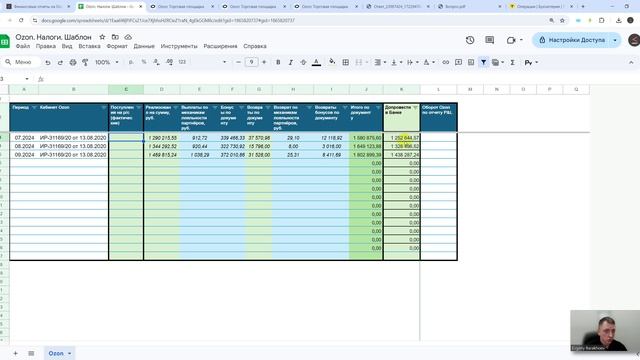640x360 pixels.
Task: Click the Настройки Доступа share button
Action: (573, 40)
